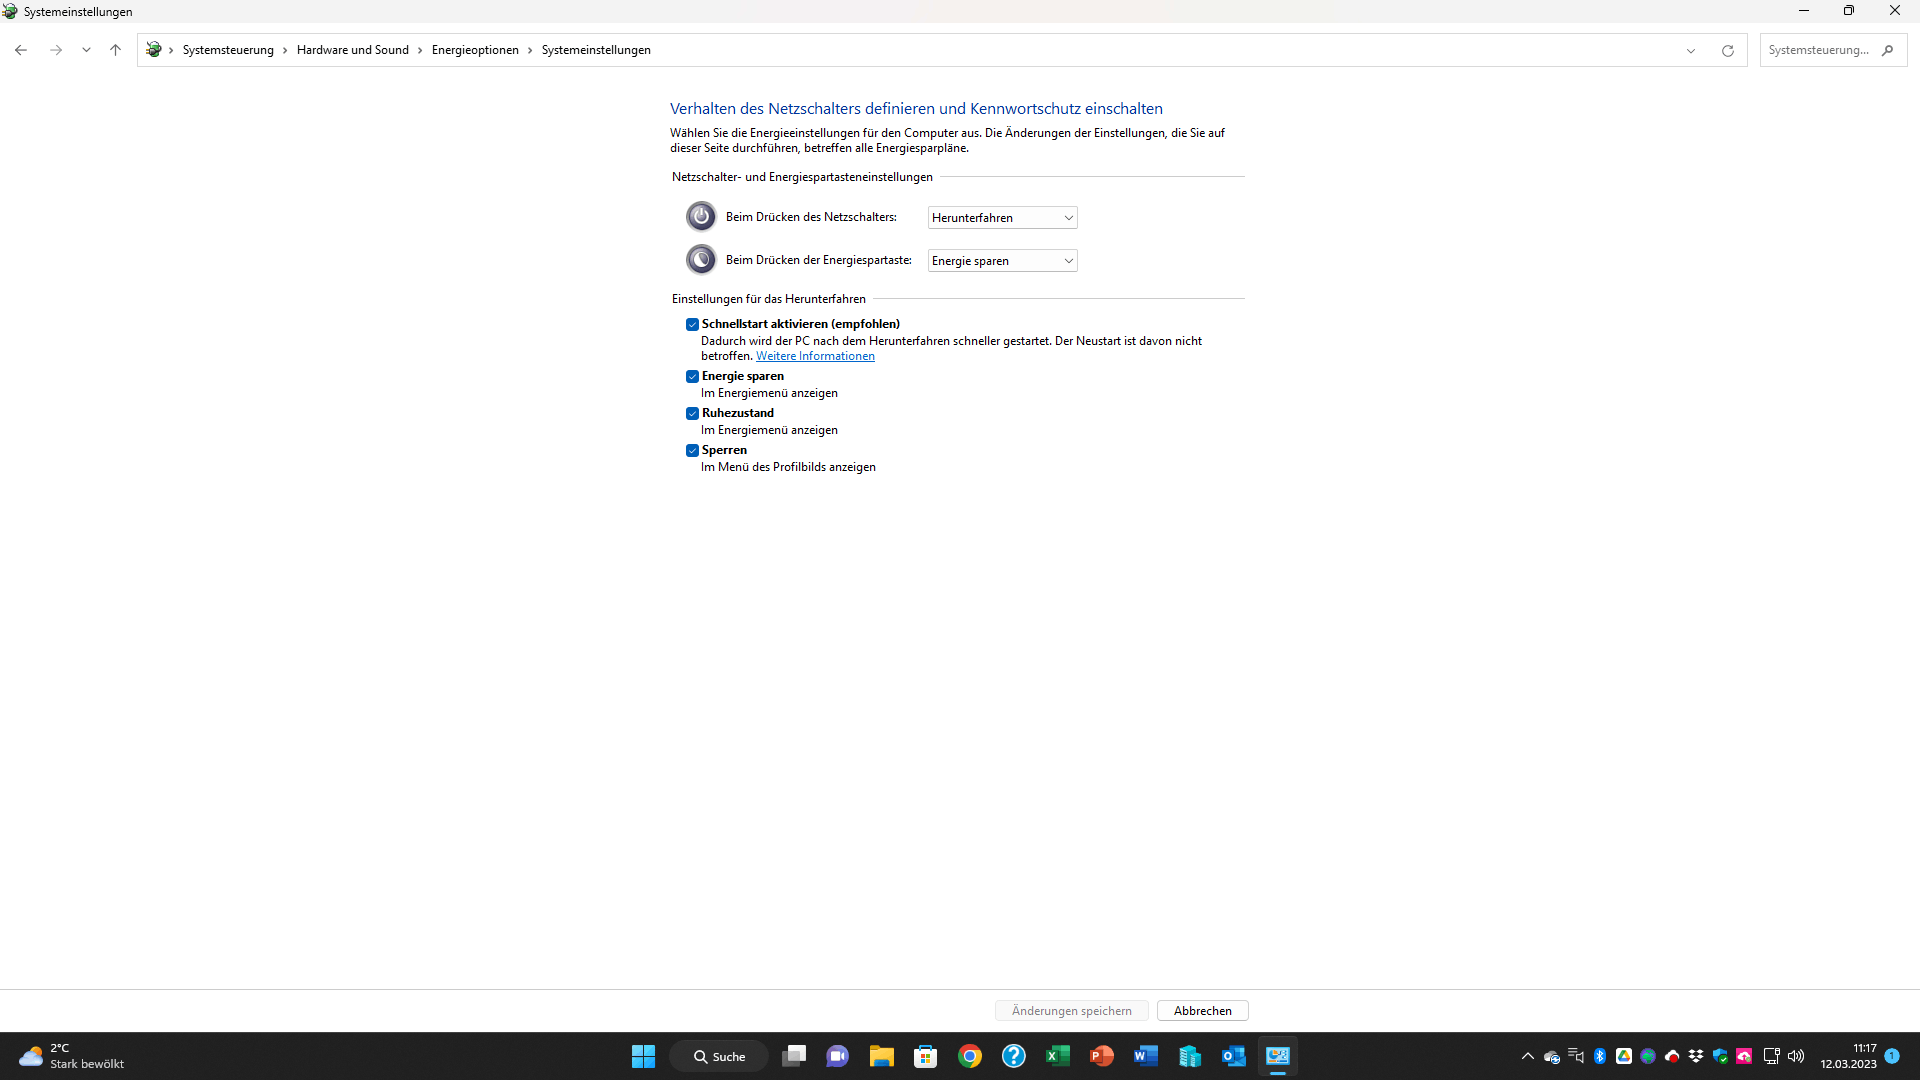Screen dimensions: 1920x1080
Task: Go to Energieoptionen in the breadcrumb
Action: (475, 50)
